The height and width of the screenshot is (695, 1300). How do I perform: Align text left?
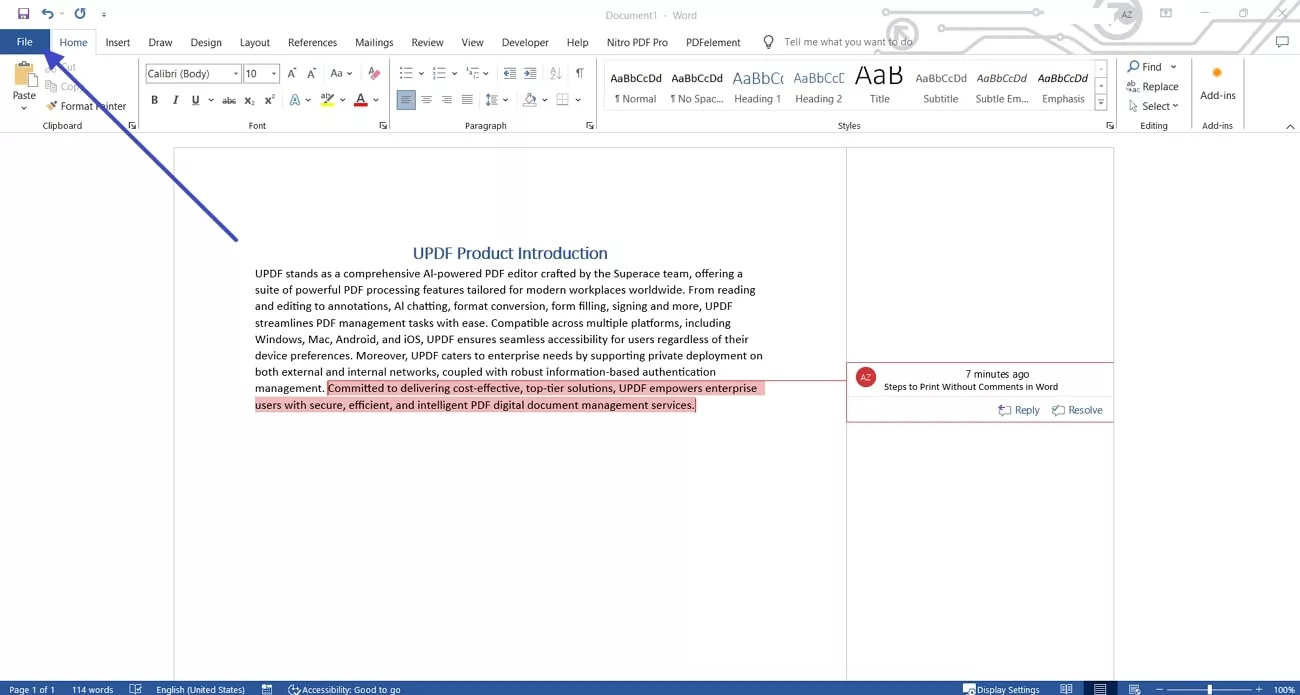(x=405, y=100)
